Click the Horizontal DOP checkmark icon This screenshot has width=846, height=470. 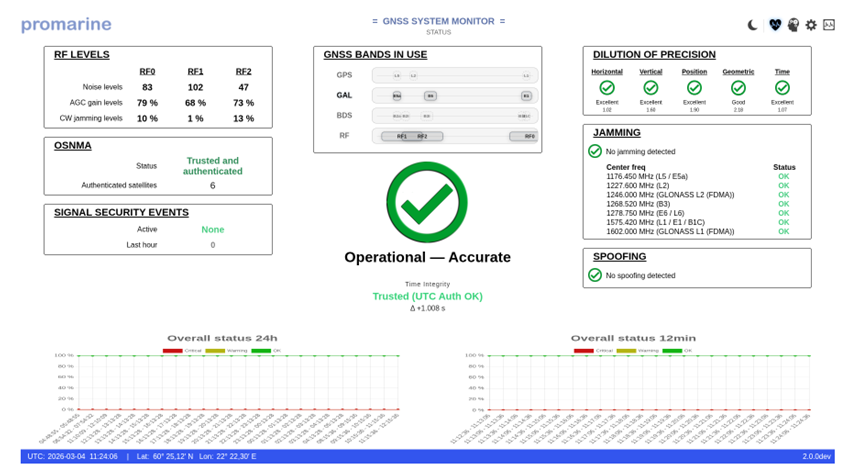[x=607, y=87]
